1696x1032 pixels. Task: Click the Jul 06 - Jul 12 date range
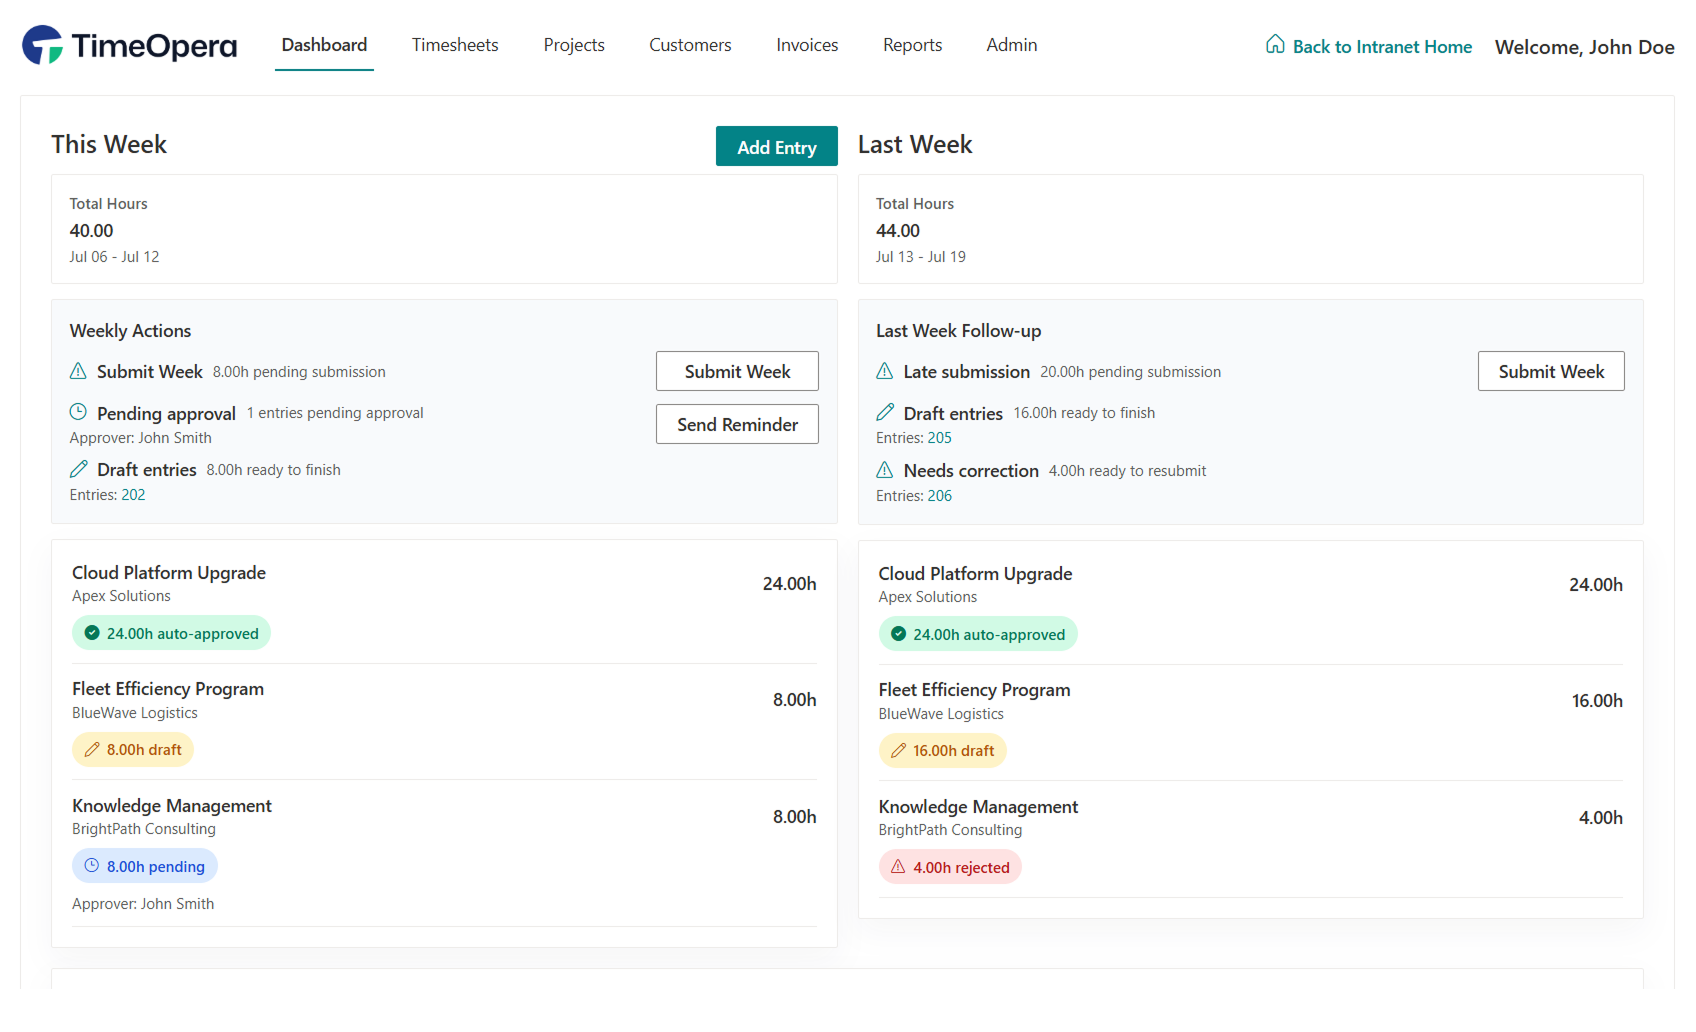pyautogui.click(x=114, y=257)
